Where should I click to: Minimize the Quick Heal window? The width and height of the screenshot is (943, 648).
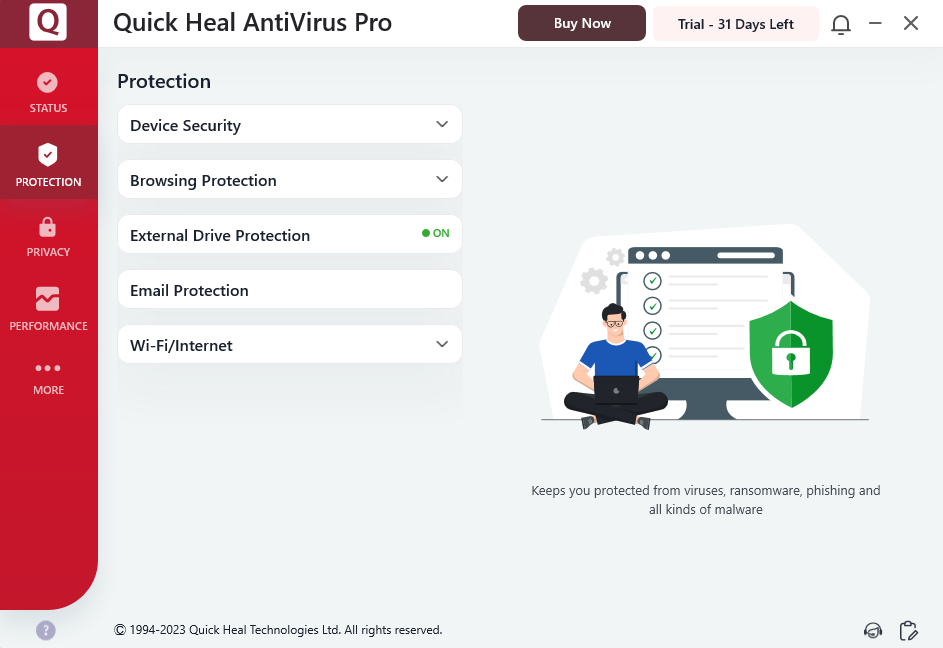[875, 23]
